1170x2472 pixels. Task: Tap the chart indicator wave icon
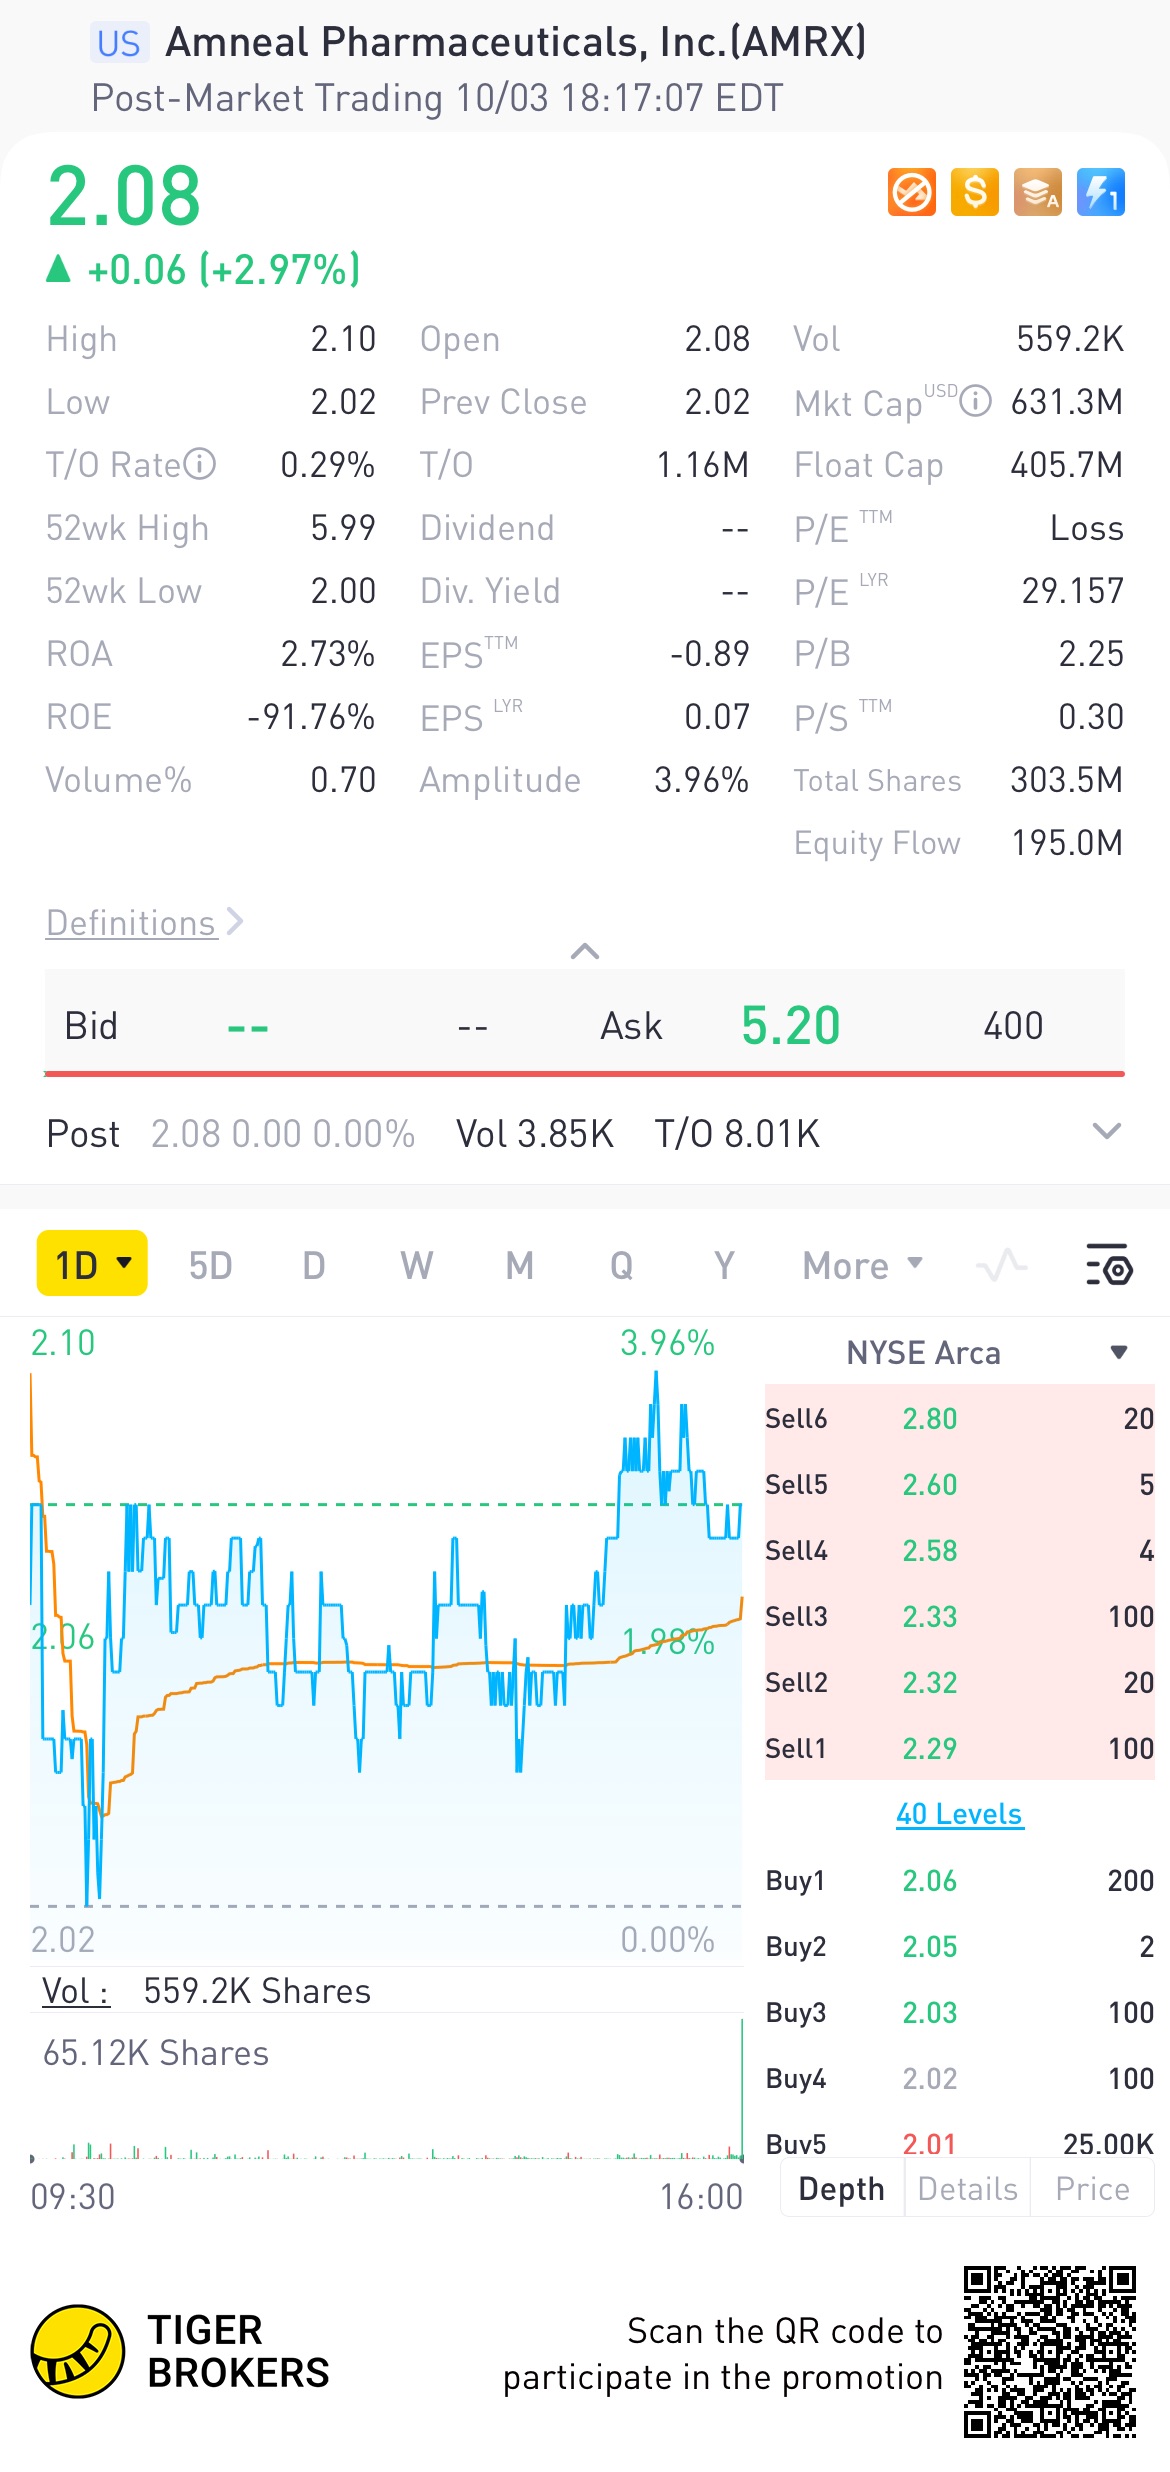coord(1001,1265)
